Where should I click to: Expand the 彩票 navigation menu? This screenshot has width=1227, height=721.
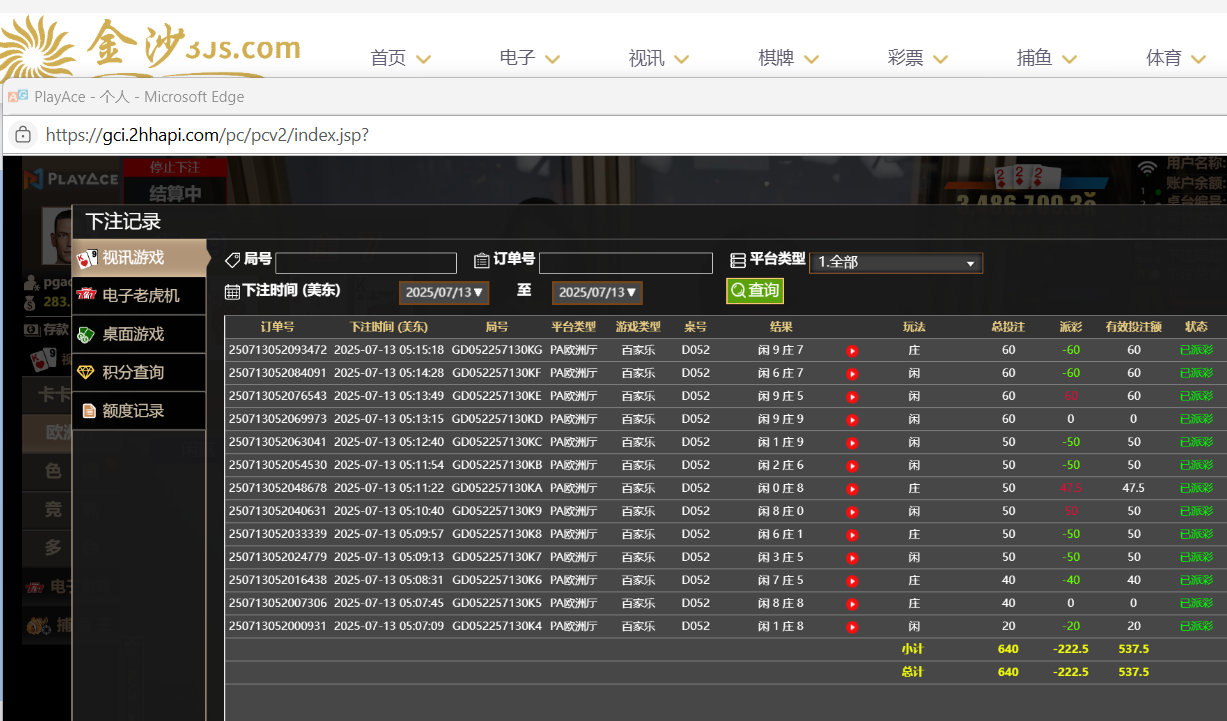(x=917, y=58)
